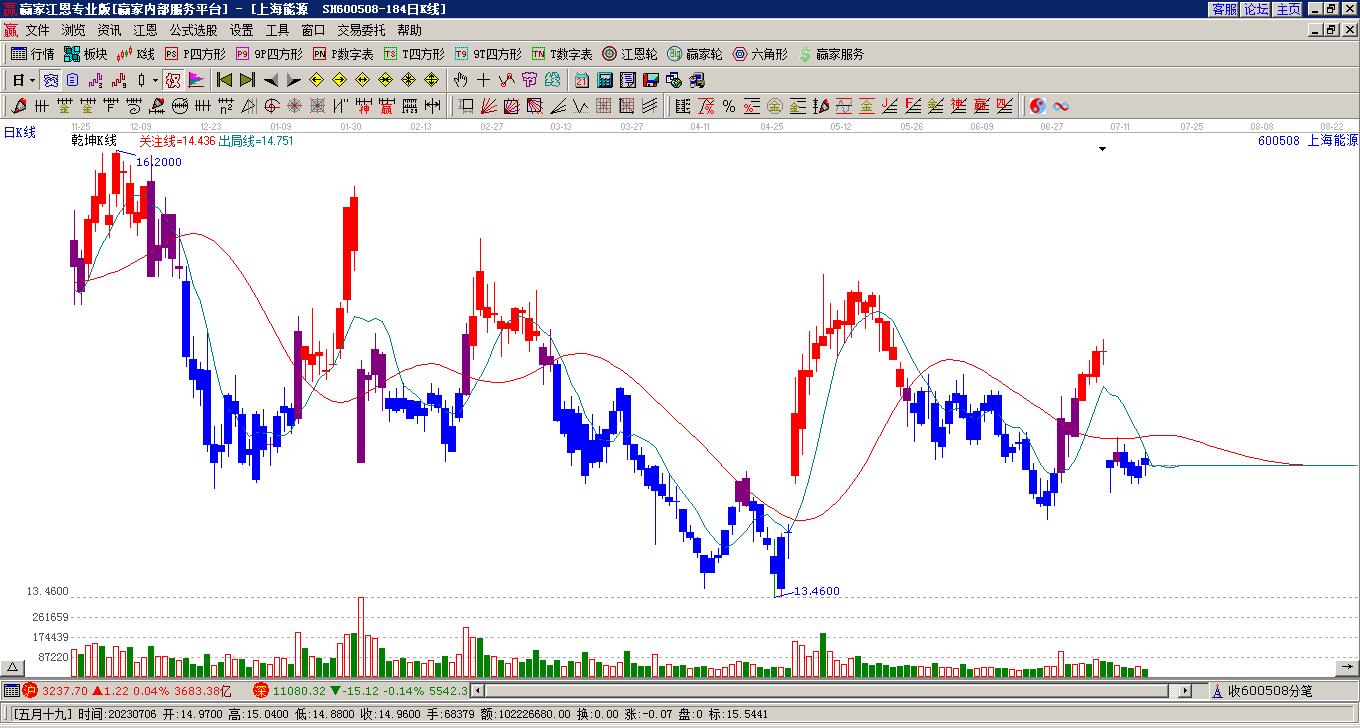
Task: Expand the candlestick style dropdown arrow
Action: 155,80
